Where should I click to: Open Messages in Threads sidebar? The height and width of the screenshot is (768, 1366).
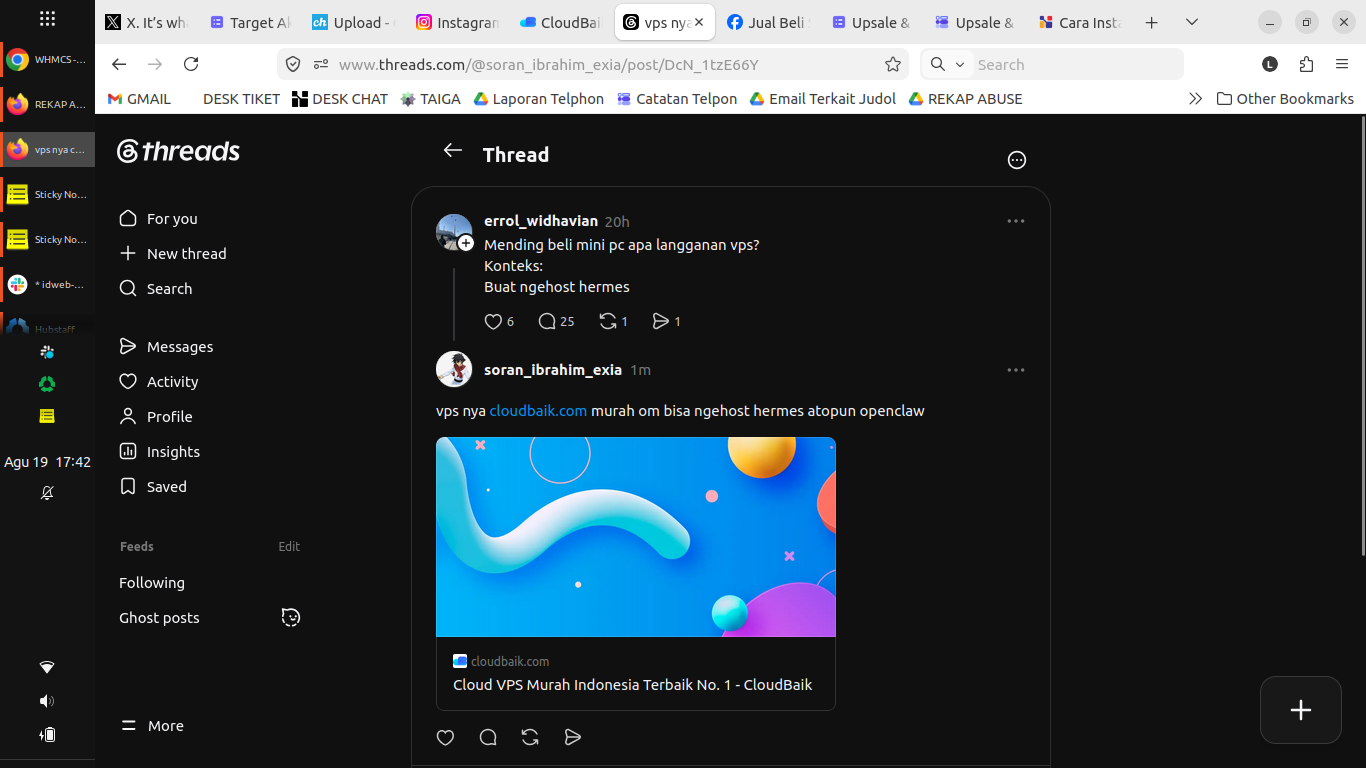click(x=166, y=347)
